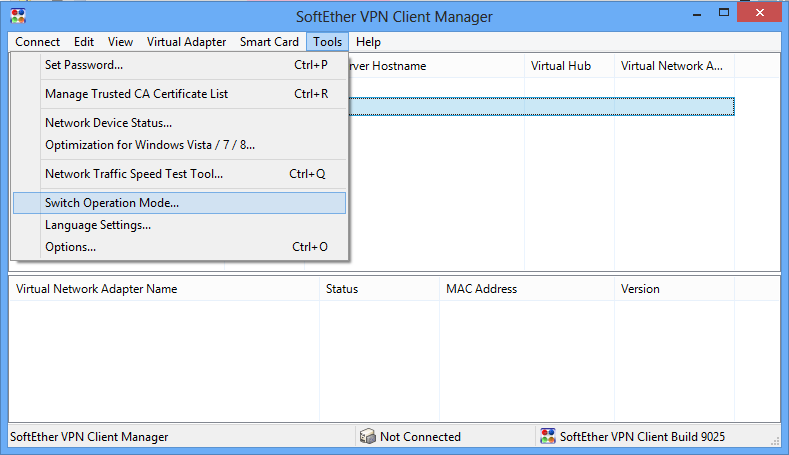This screenshot has height=455, width=789.
Task: Open the View menu
Action: [x=120, y=42]
